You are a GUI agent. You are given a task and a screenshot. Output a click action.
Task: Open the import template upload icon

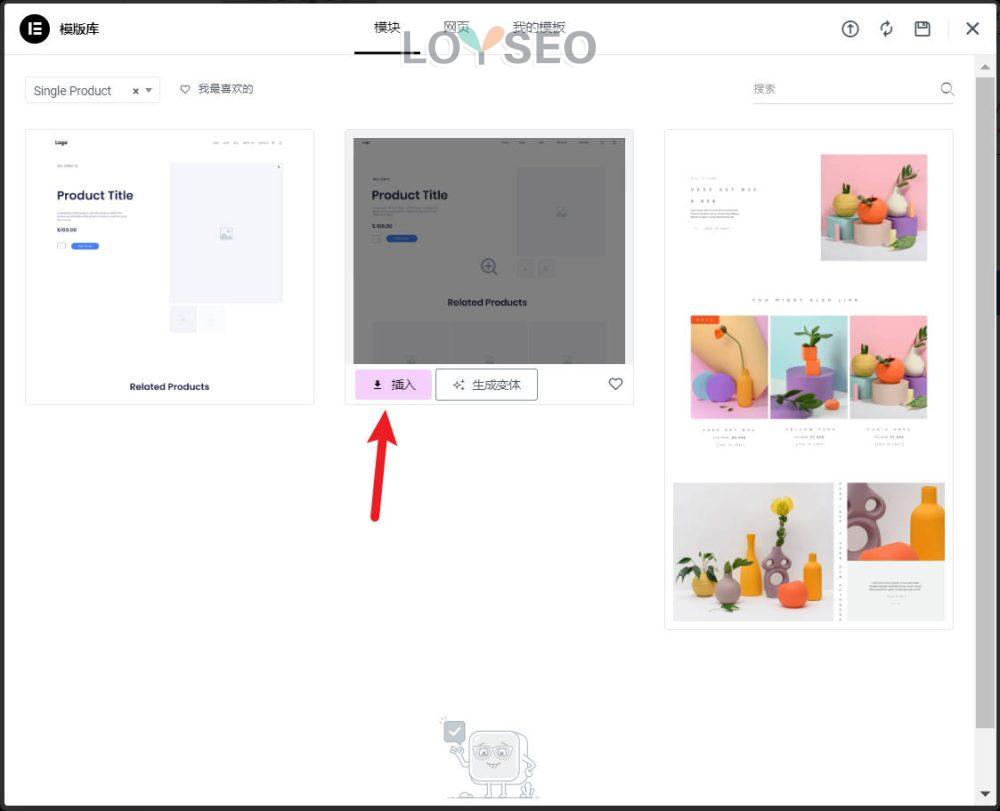tap(850, 29)
